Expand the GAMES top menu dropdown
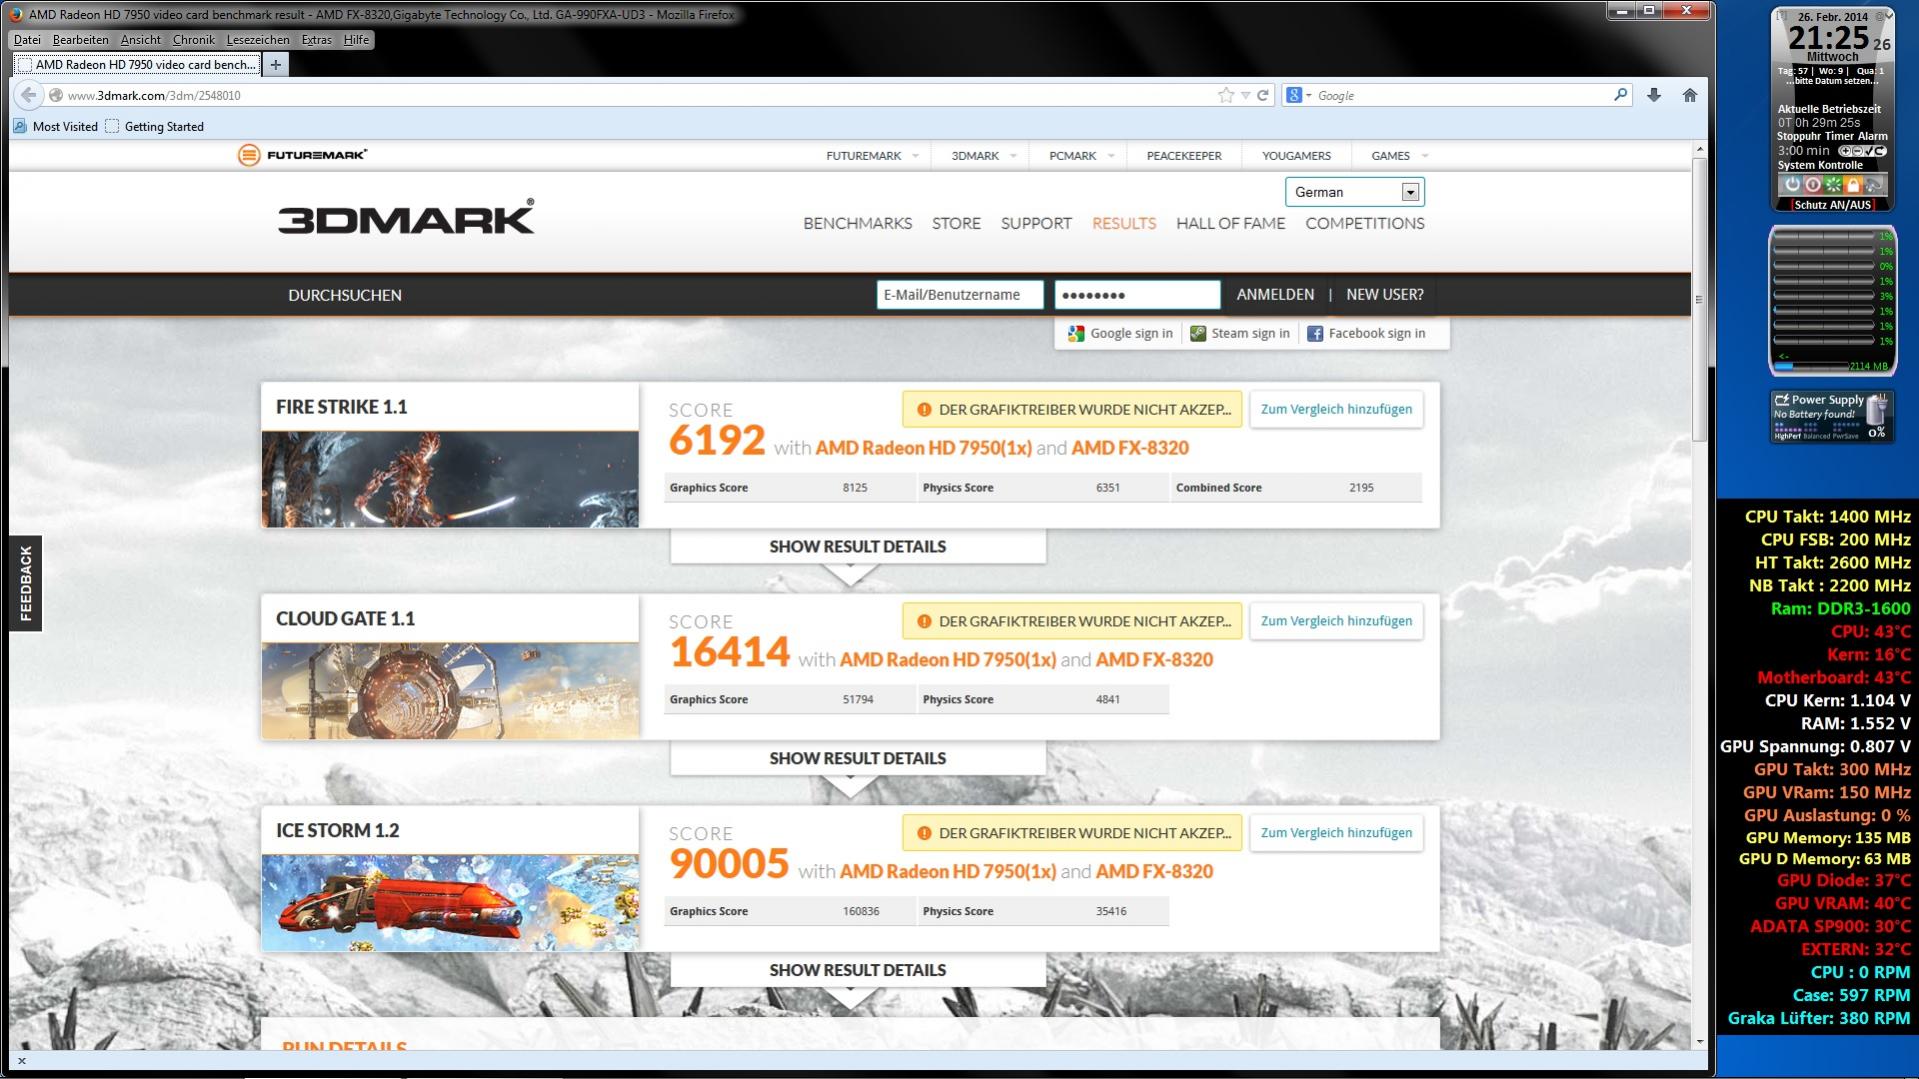 [x=1425, y=156]
